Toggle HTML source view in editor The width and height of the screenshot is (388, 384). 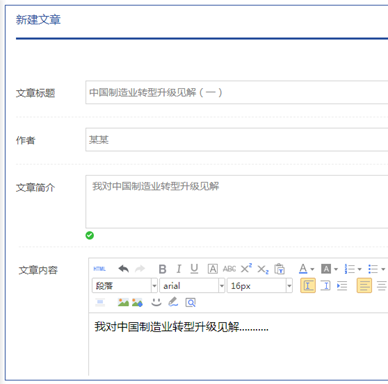click(99, 269)
